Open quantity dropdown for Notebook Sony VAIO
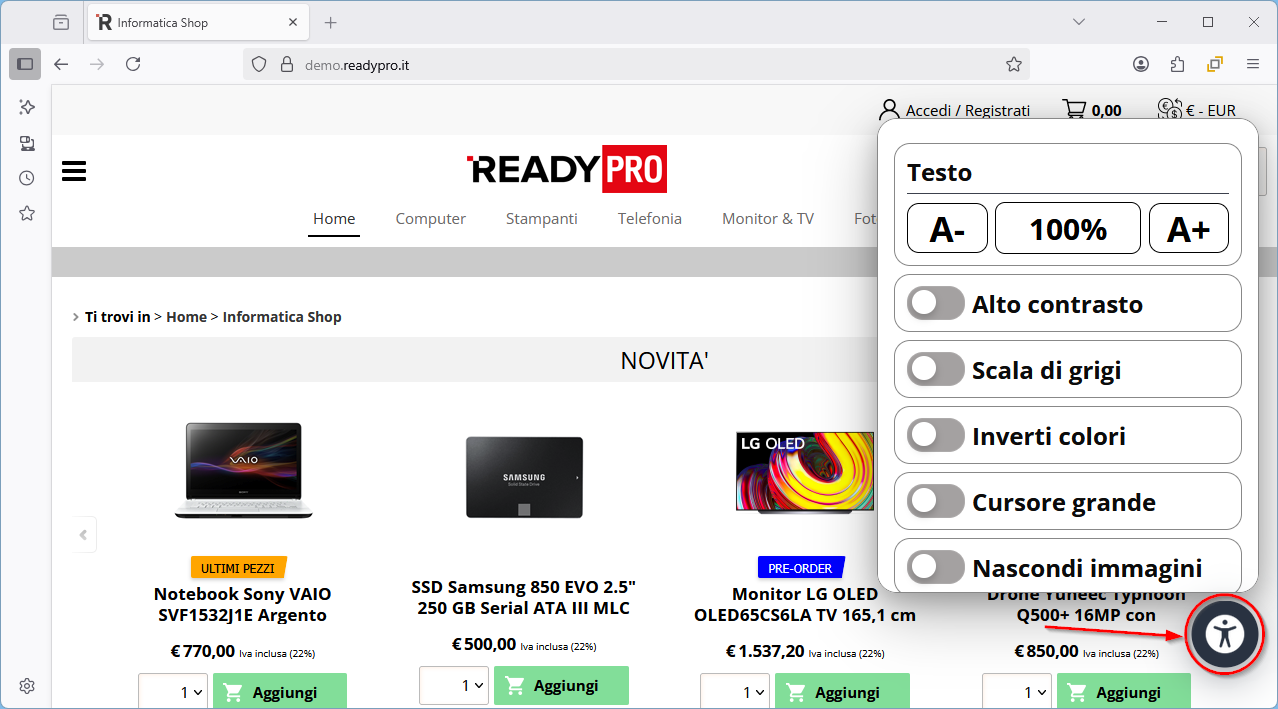Screen dimensions: 1278x709 pyautogui.click(x=173, y=692)
